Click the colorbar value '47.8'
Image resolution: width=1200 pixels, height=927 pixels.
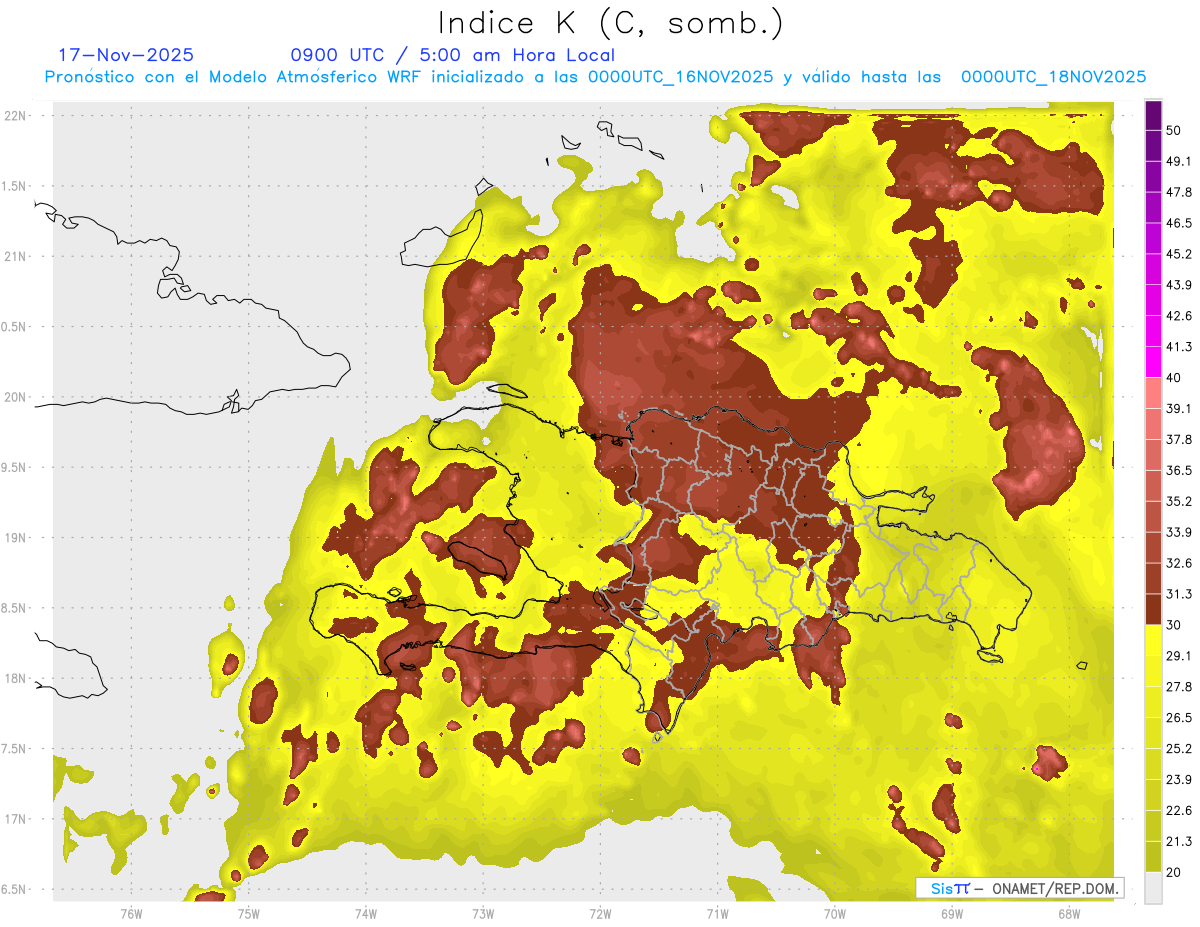click(x=1179, y=192)
